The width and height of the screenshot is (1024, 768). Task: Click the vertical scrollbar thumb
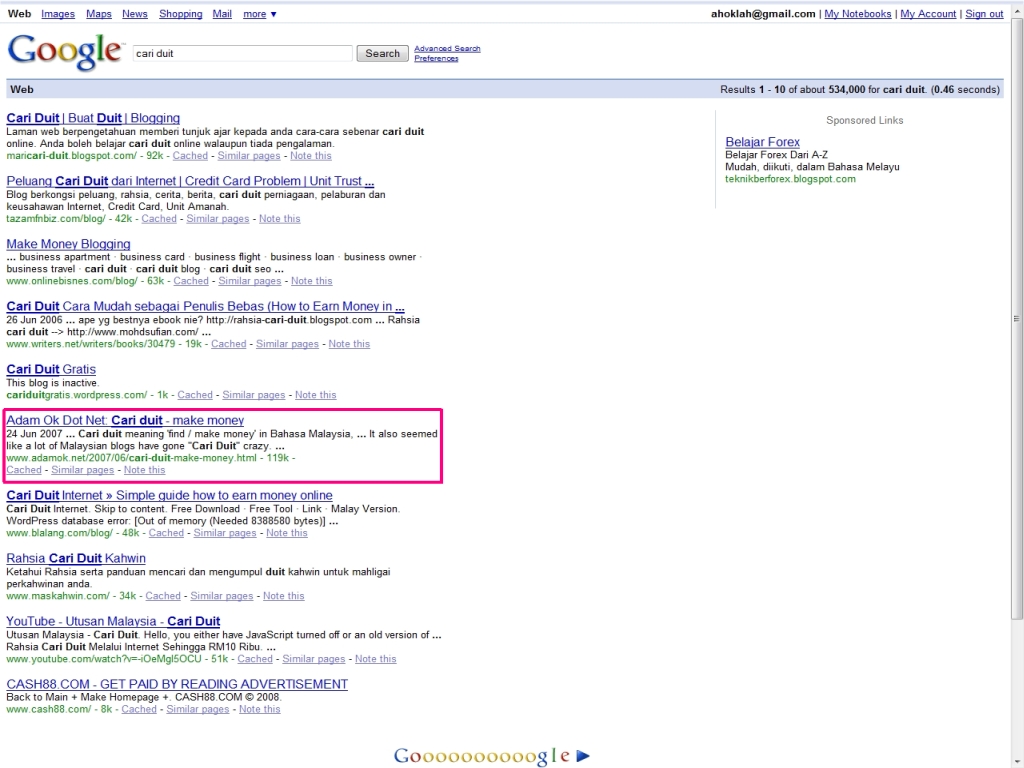click(1017, 319)
